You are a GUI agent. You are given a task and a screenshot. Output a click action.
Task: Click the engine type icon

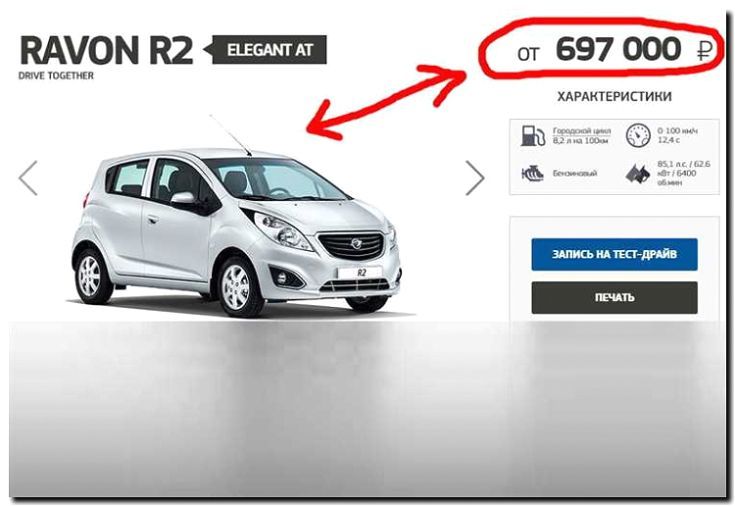coord(532,174)
